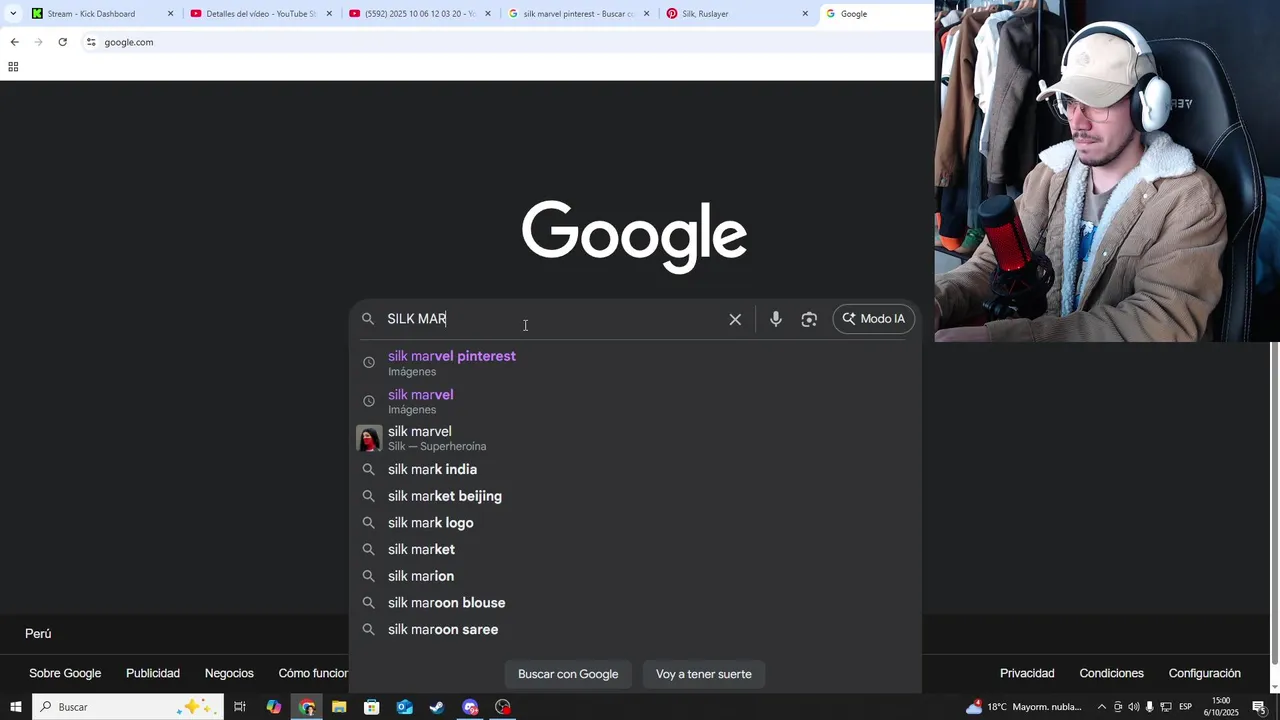Open Outlook from the taskbar
The image size is (1280, 720).
coord(404,707)
